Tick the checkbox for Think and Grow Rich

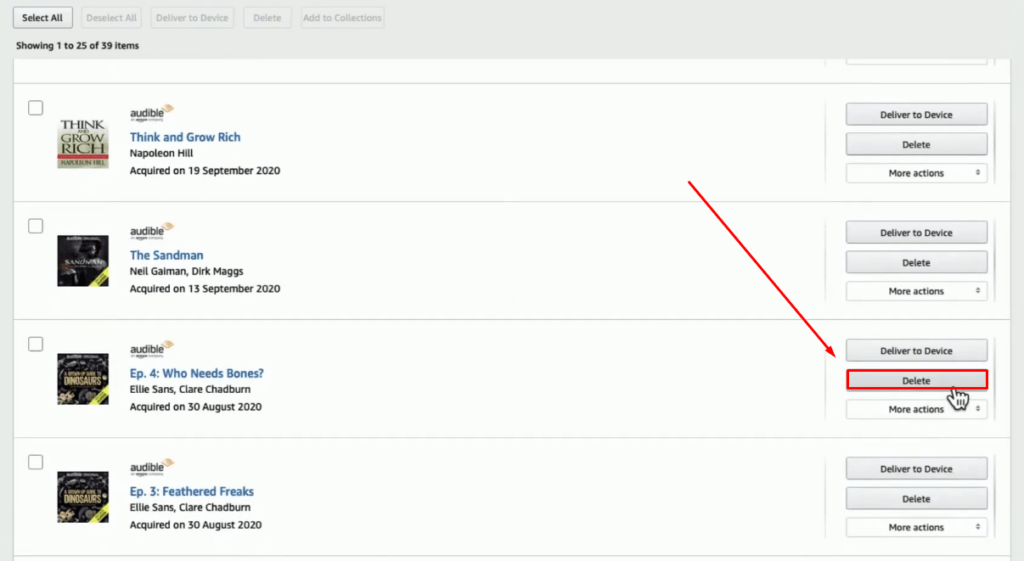tap(36, 108)
